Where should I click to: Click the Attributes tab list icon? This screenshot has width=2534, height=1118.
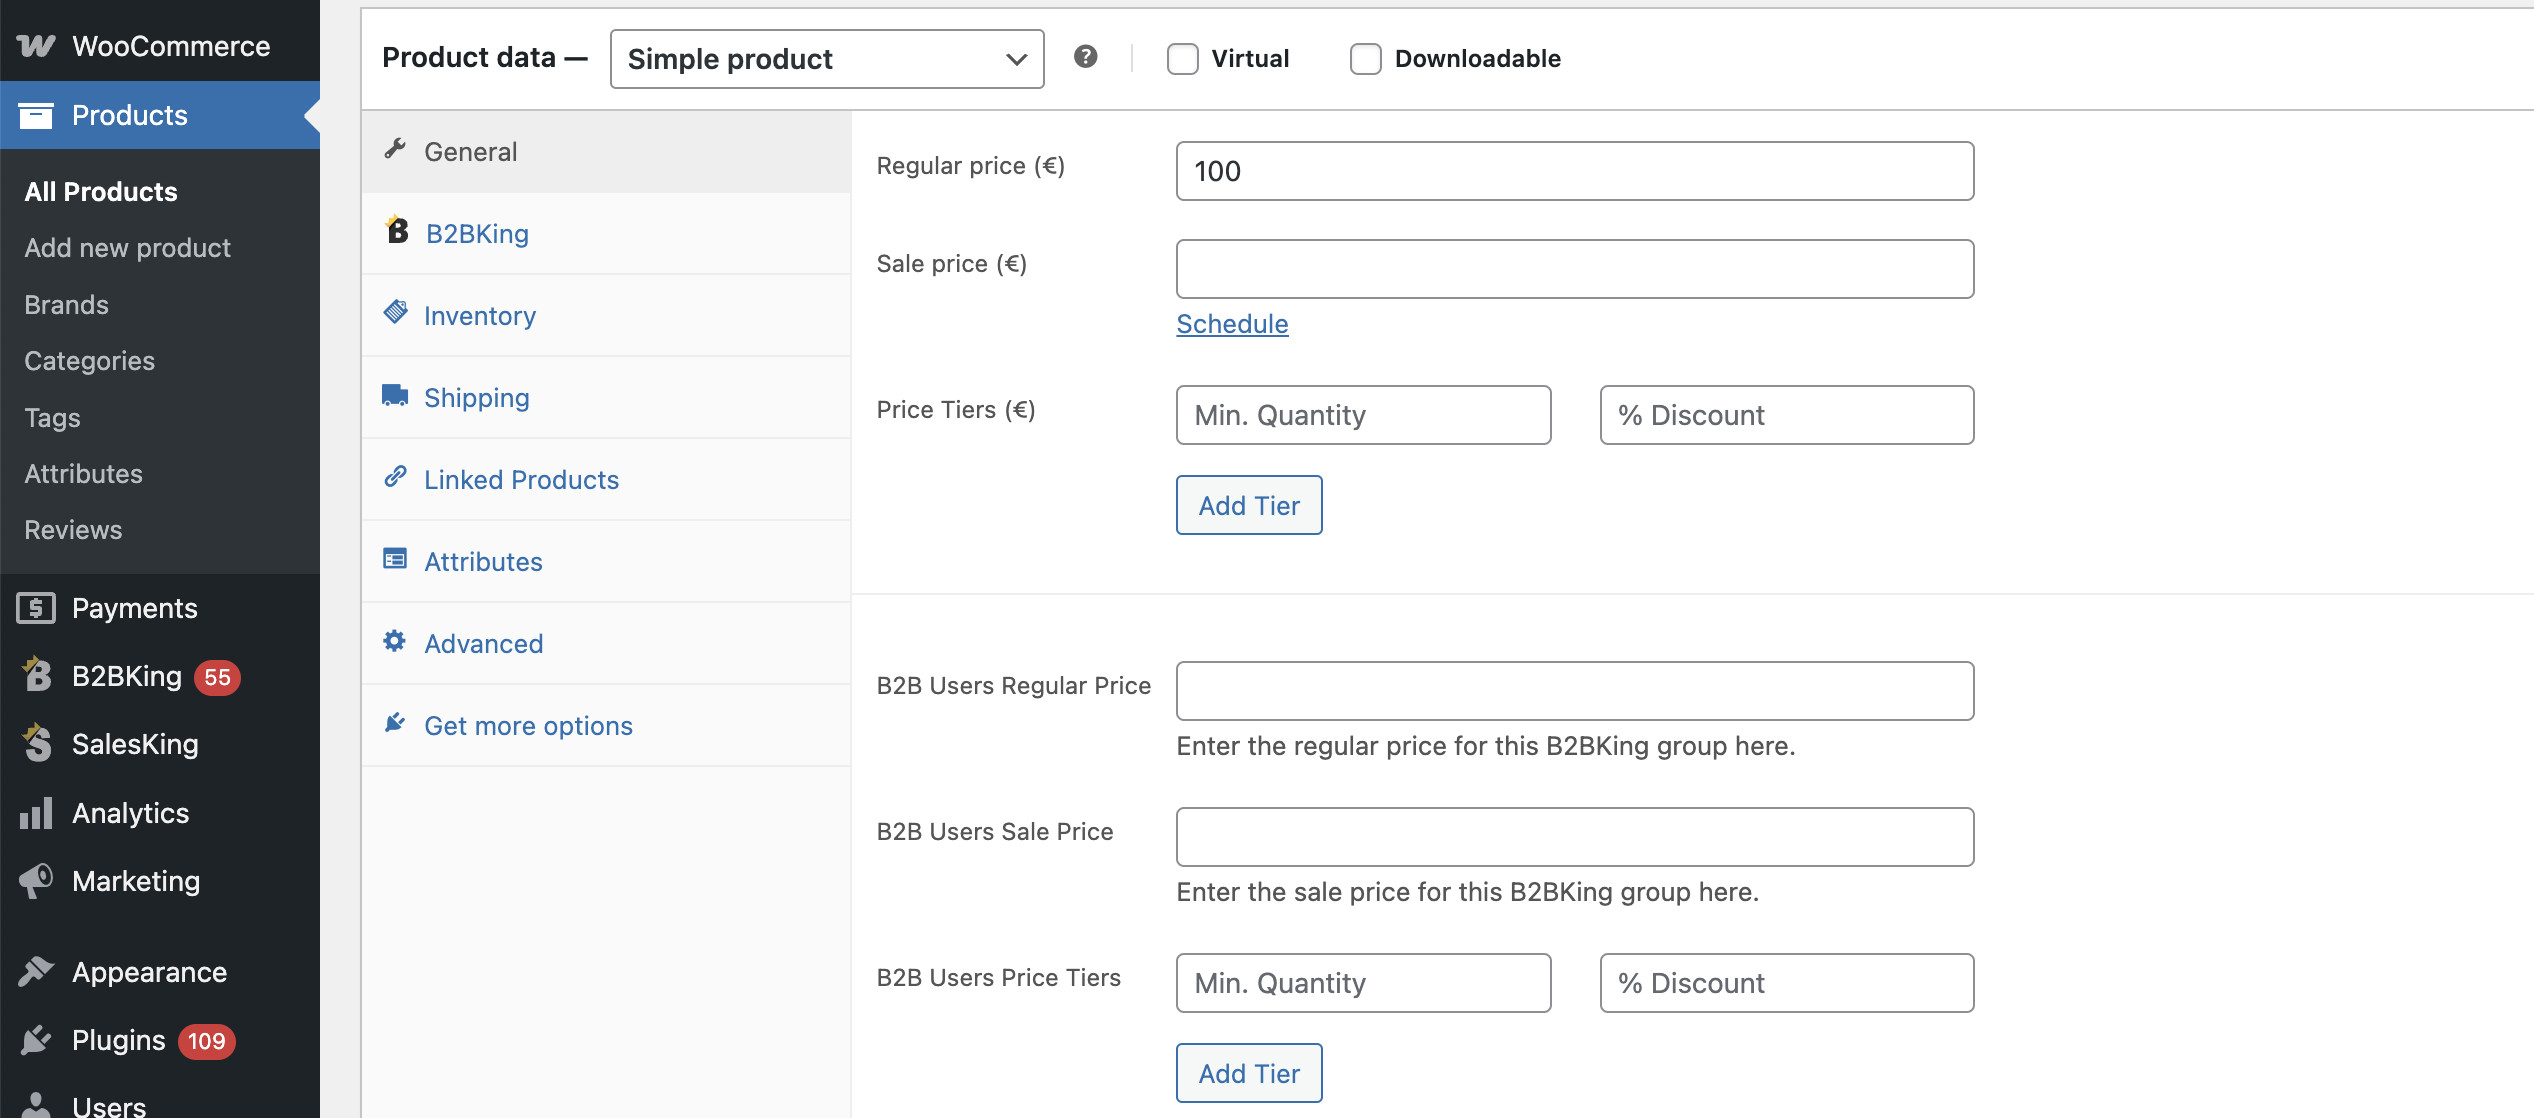click(395, 558)
